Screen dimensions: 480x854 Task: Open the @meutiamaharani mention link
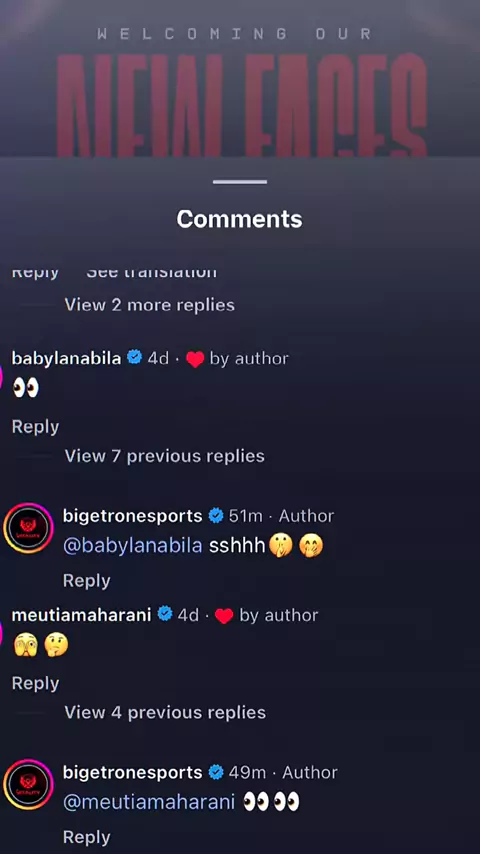point(149,802)
